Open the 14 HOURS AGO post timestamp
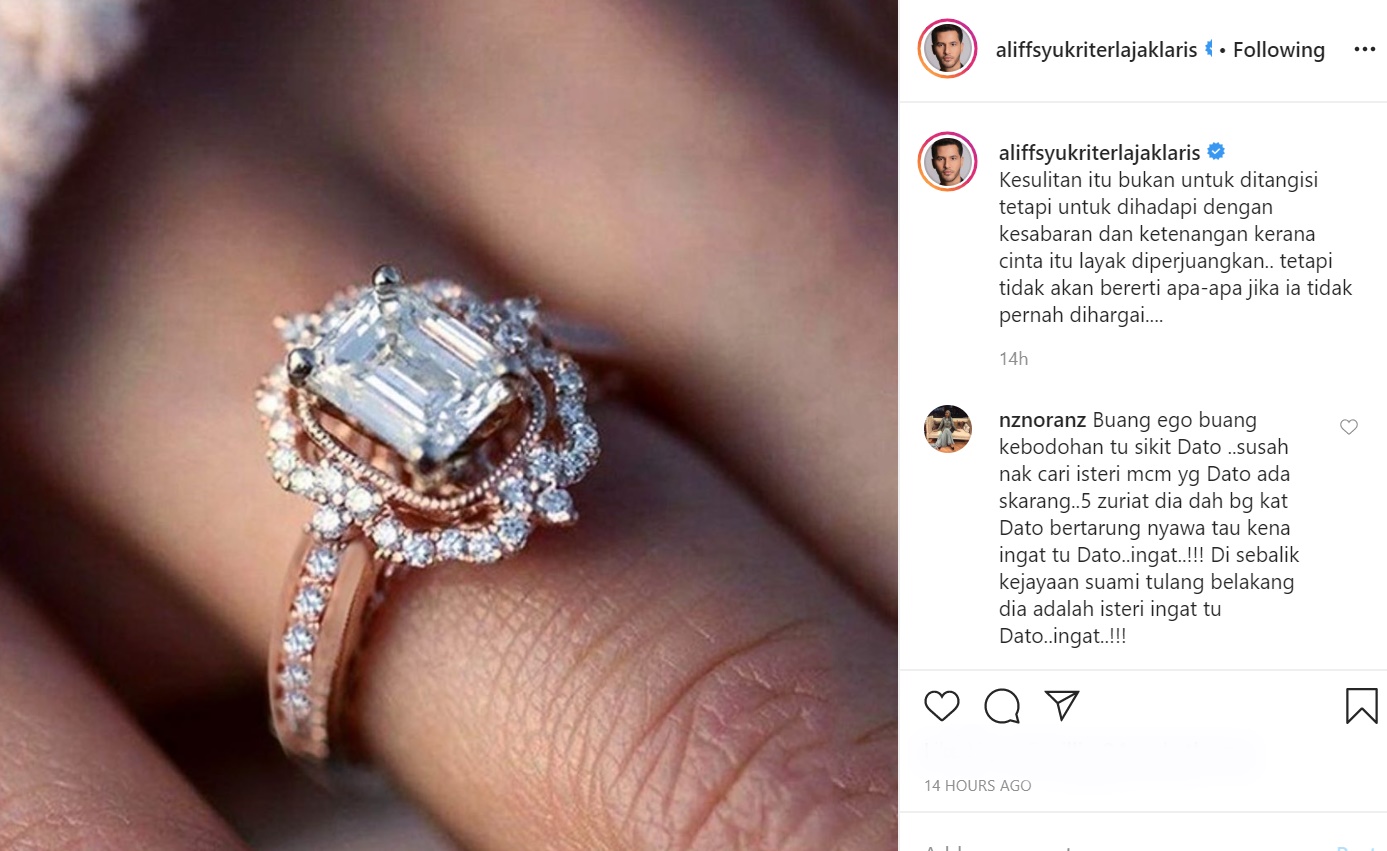1387x851 pixels. pos(977,786)
